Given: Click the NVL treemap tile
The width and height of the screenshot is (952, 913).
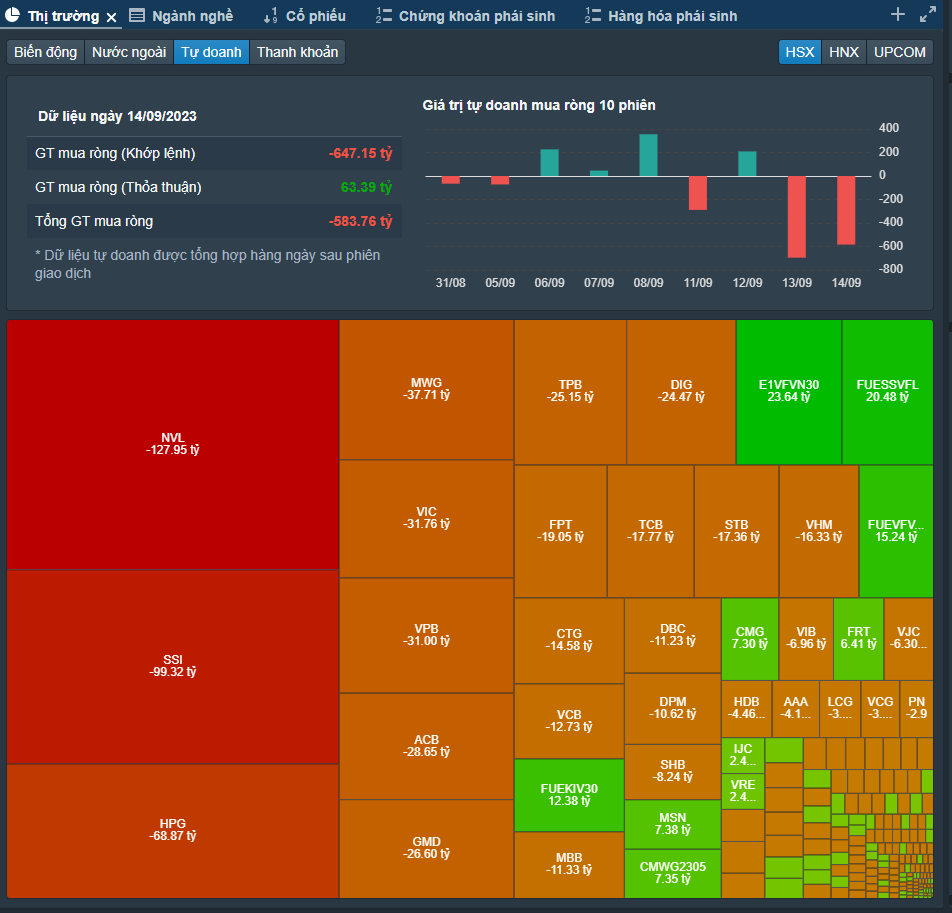Looking at the screenshot, I should tap(172, 444).
